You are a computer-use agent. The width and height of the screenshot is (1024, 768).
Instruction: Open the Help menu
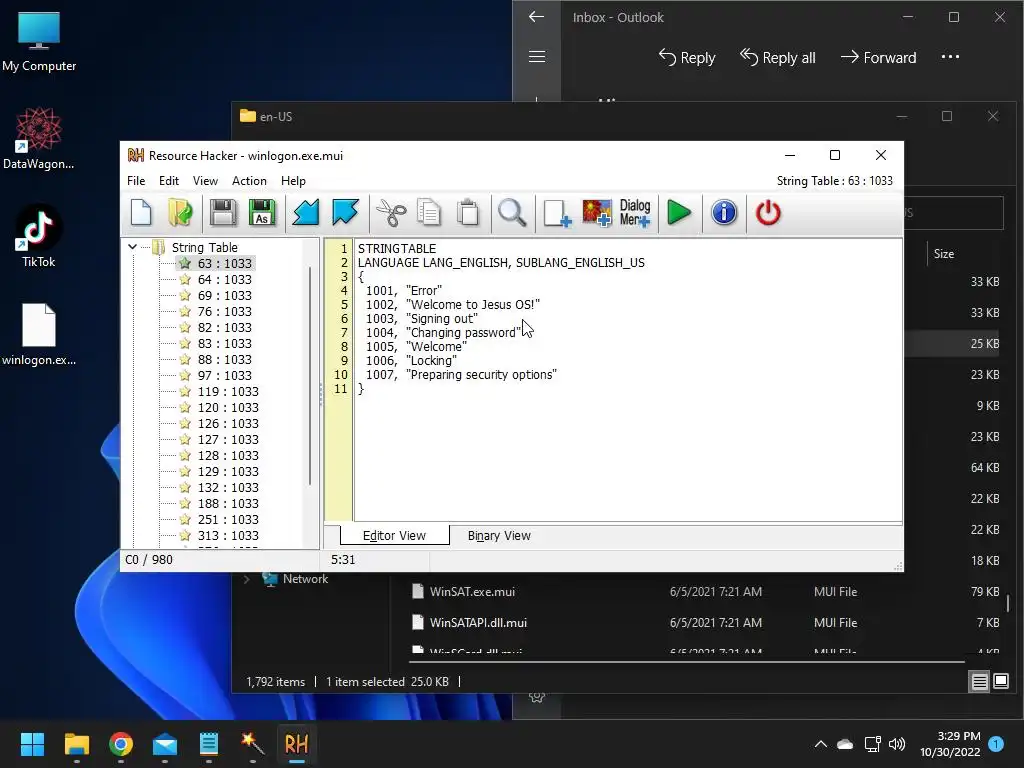[x=293, y=181]
